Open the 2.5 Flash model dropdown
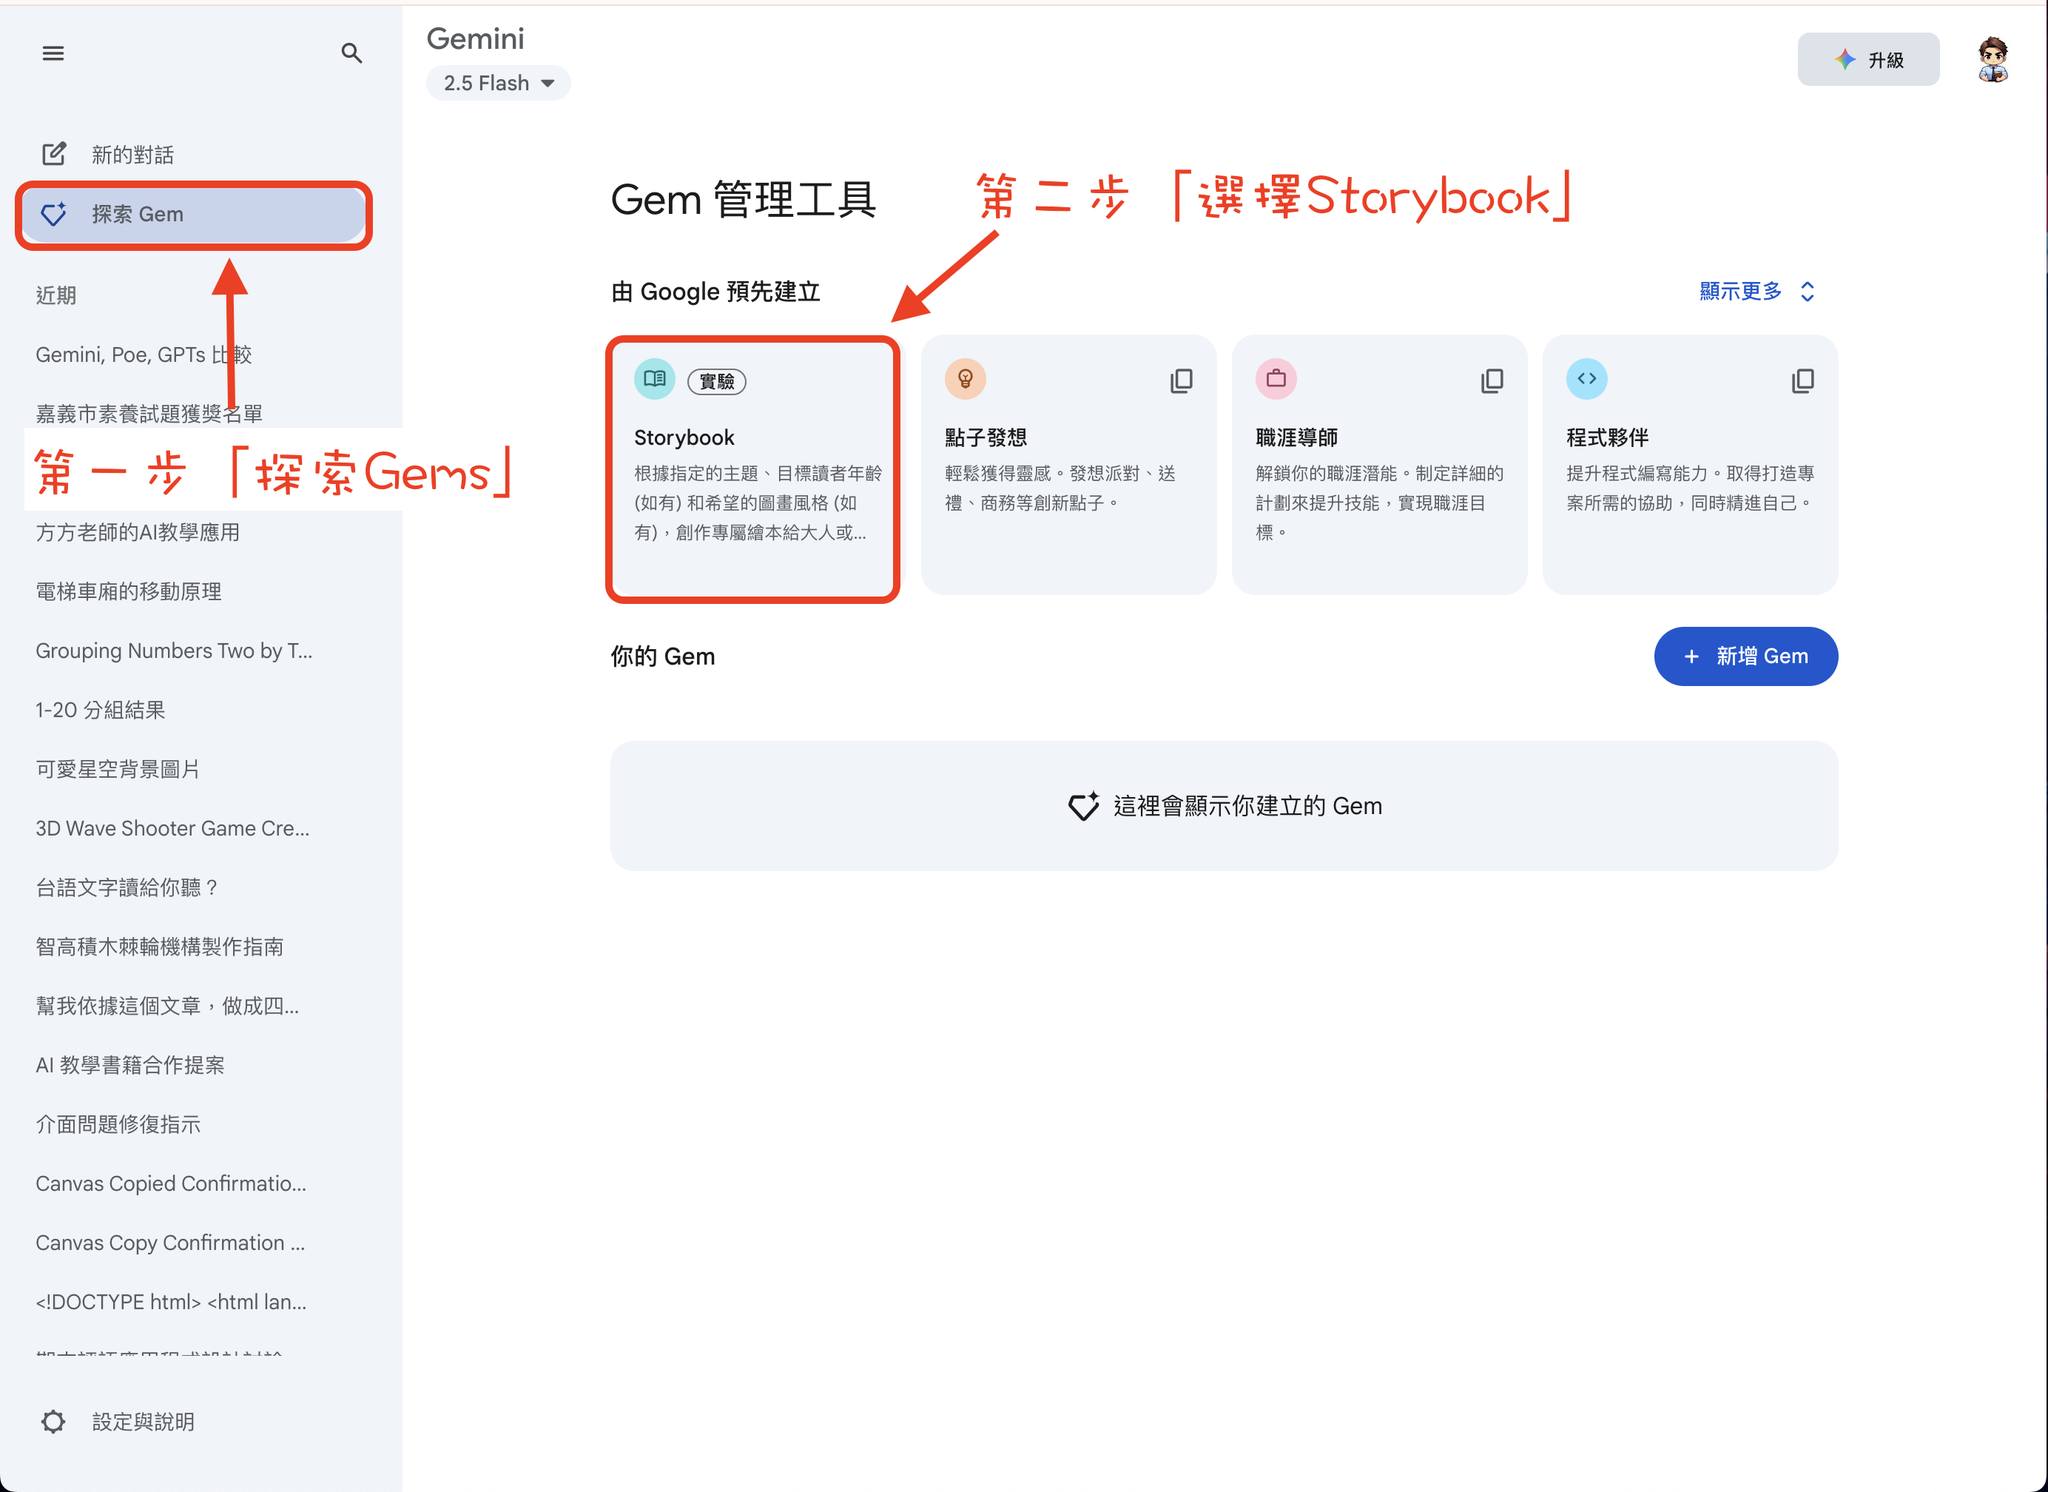 [498, 83]
